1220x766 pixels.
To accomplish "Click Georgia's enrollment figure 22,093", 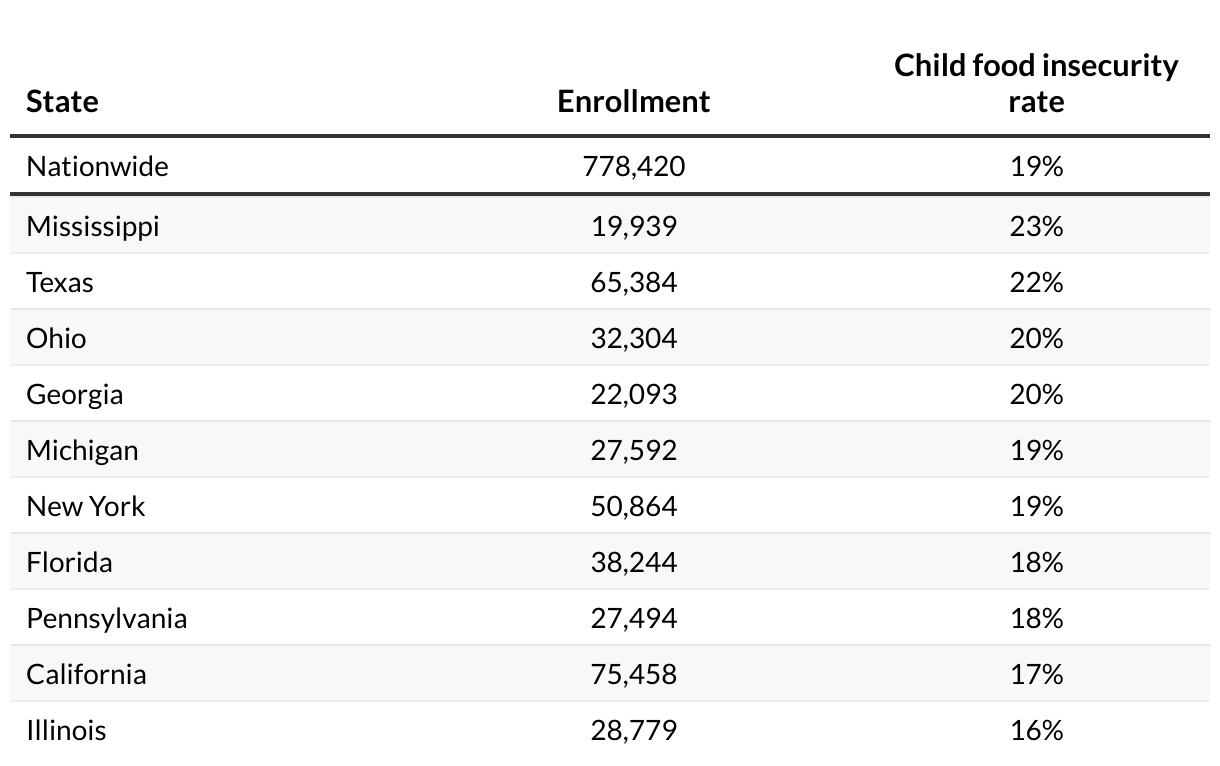I will [633, 394].
